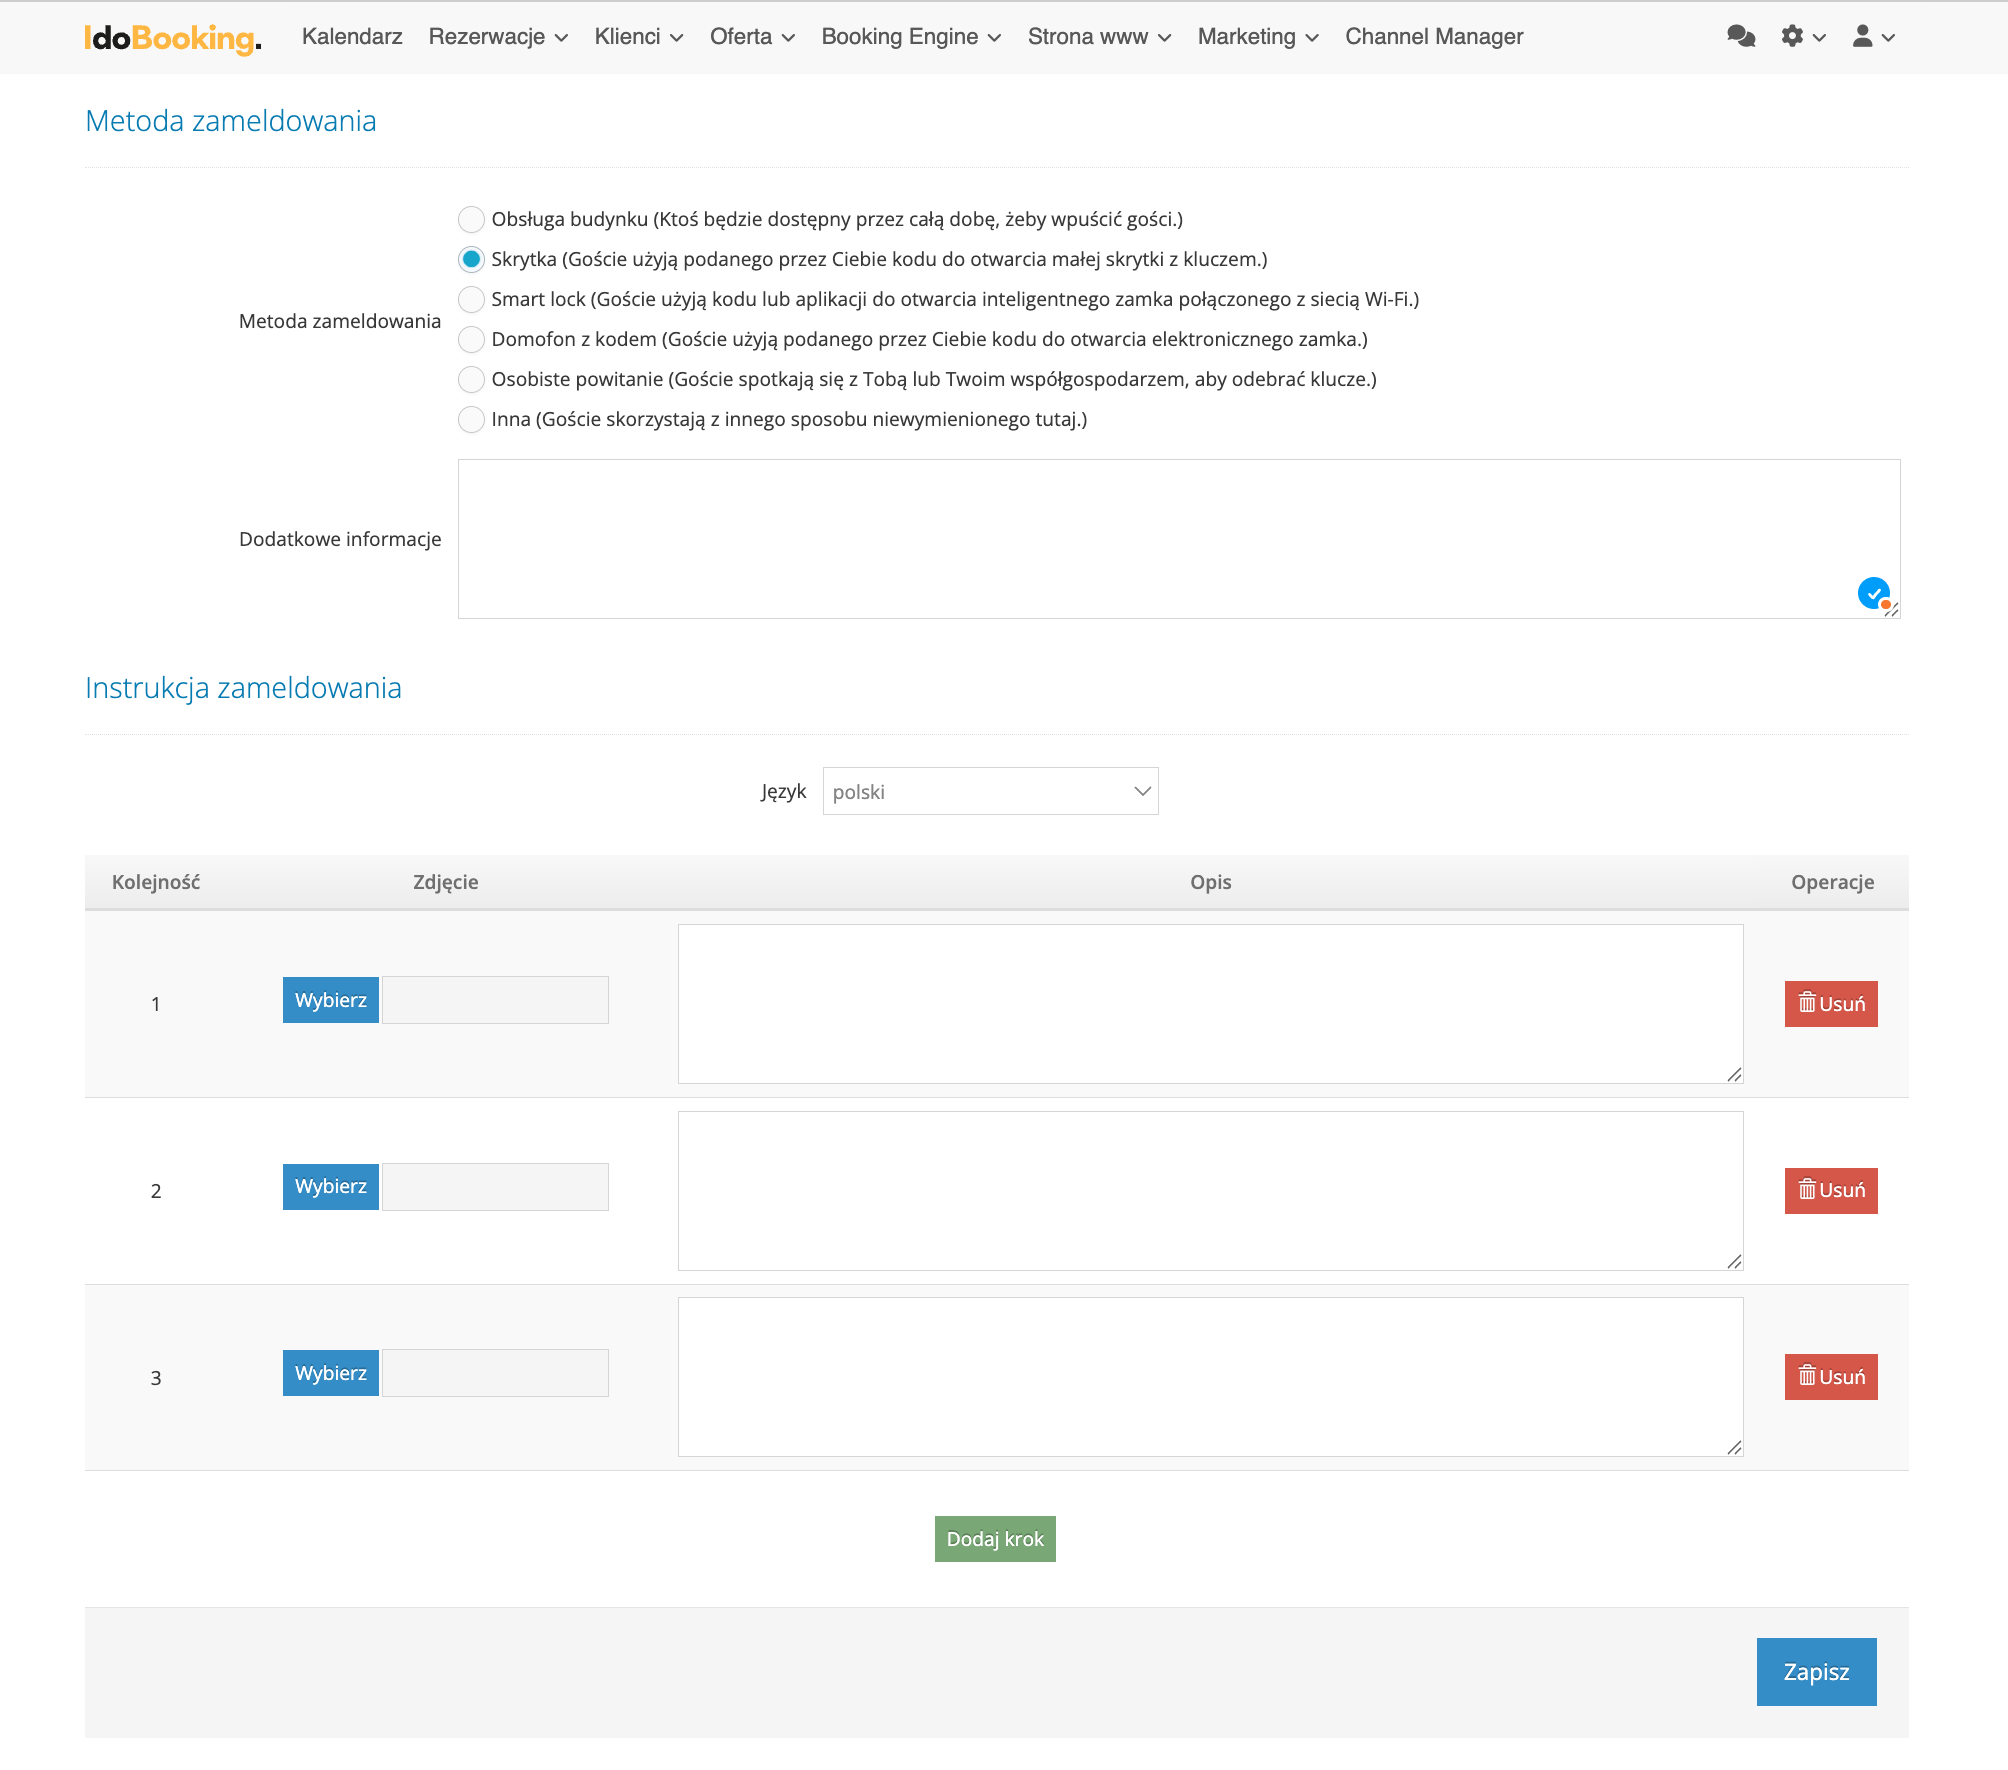This screenshot has height=1770, width=2008.
Task: Delete step 3 with the trash button
Action: pyautogui.click(x=1830, y=1377)
